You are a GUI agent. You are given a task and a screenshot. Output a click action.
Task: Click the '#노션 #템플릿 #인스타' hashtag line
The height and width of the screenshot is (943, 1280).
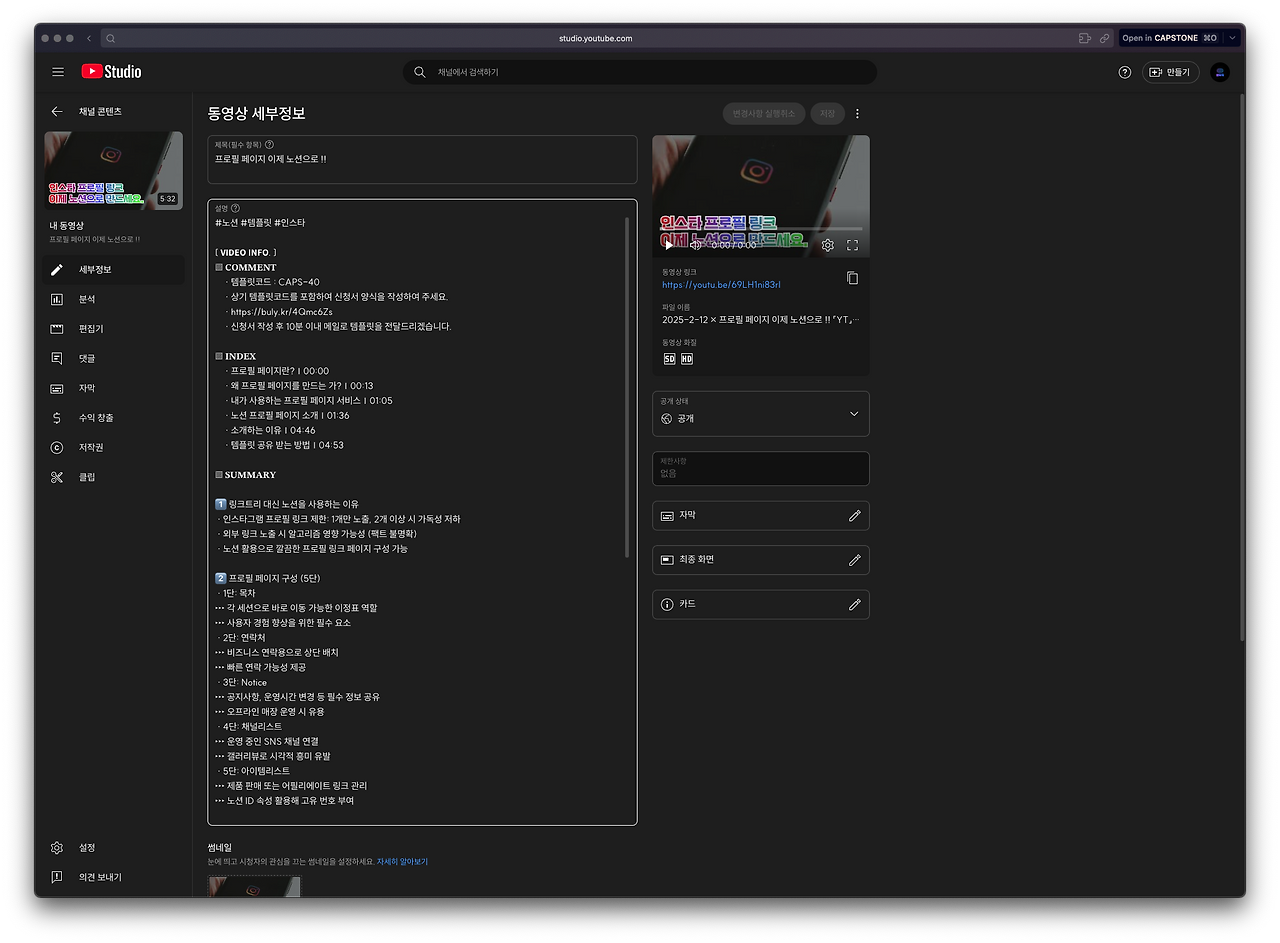[x=260, y=223]
